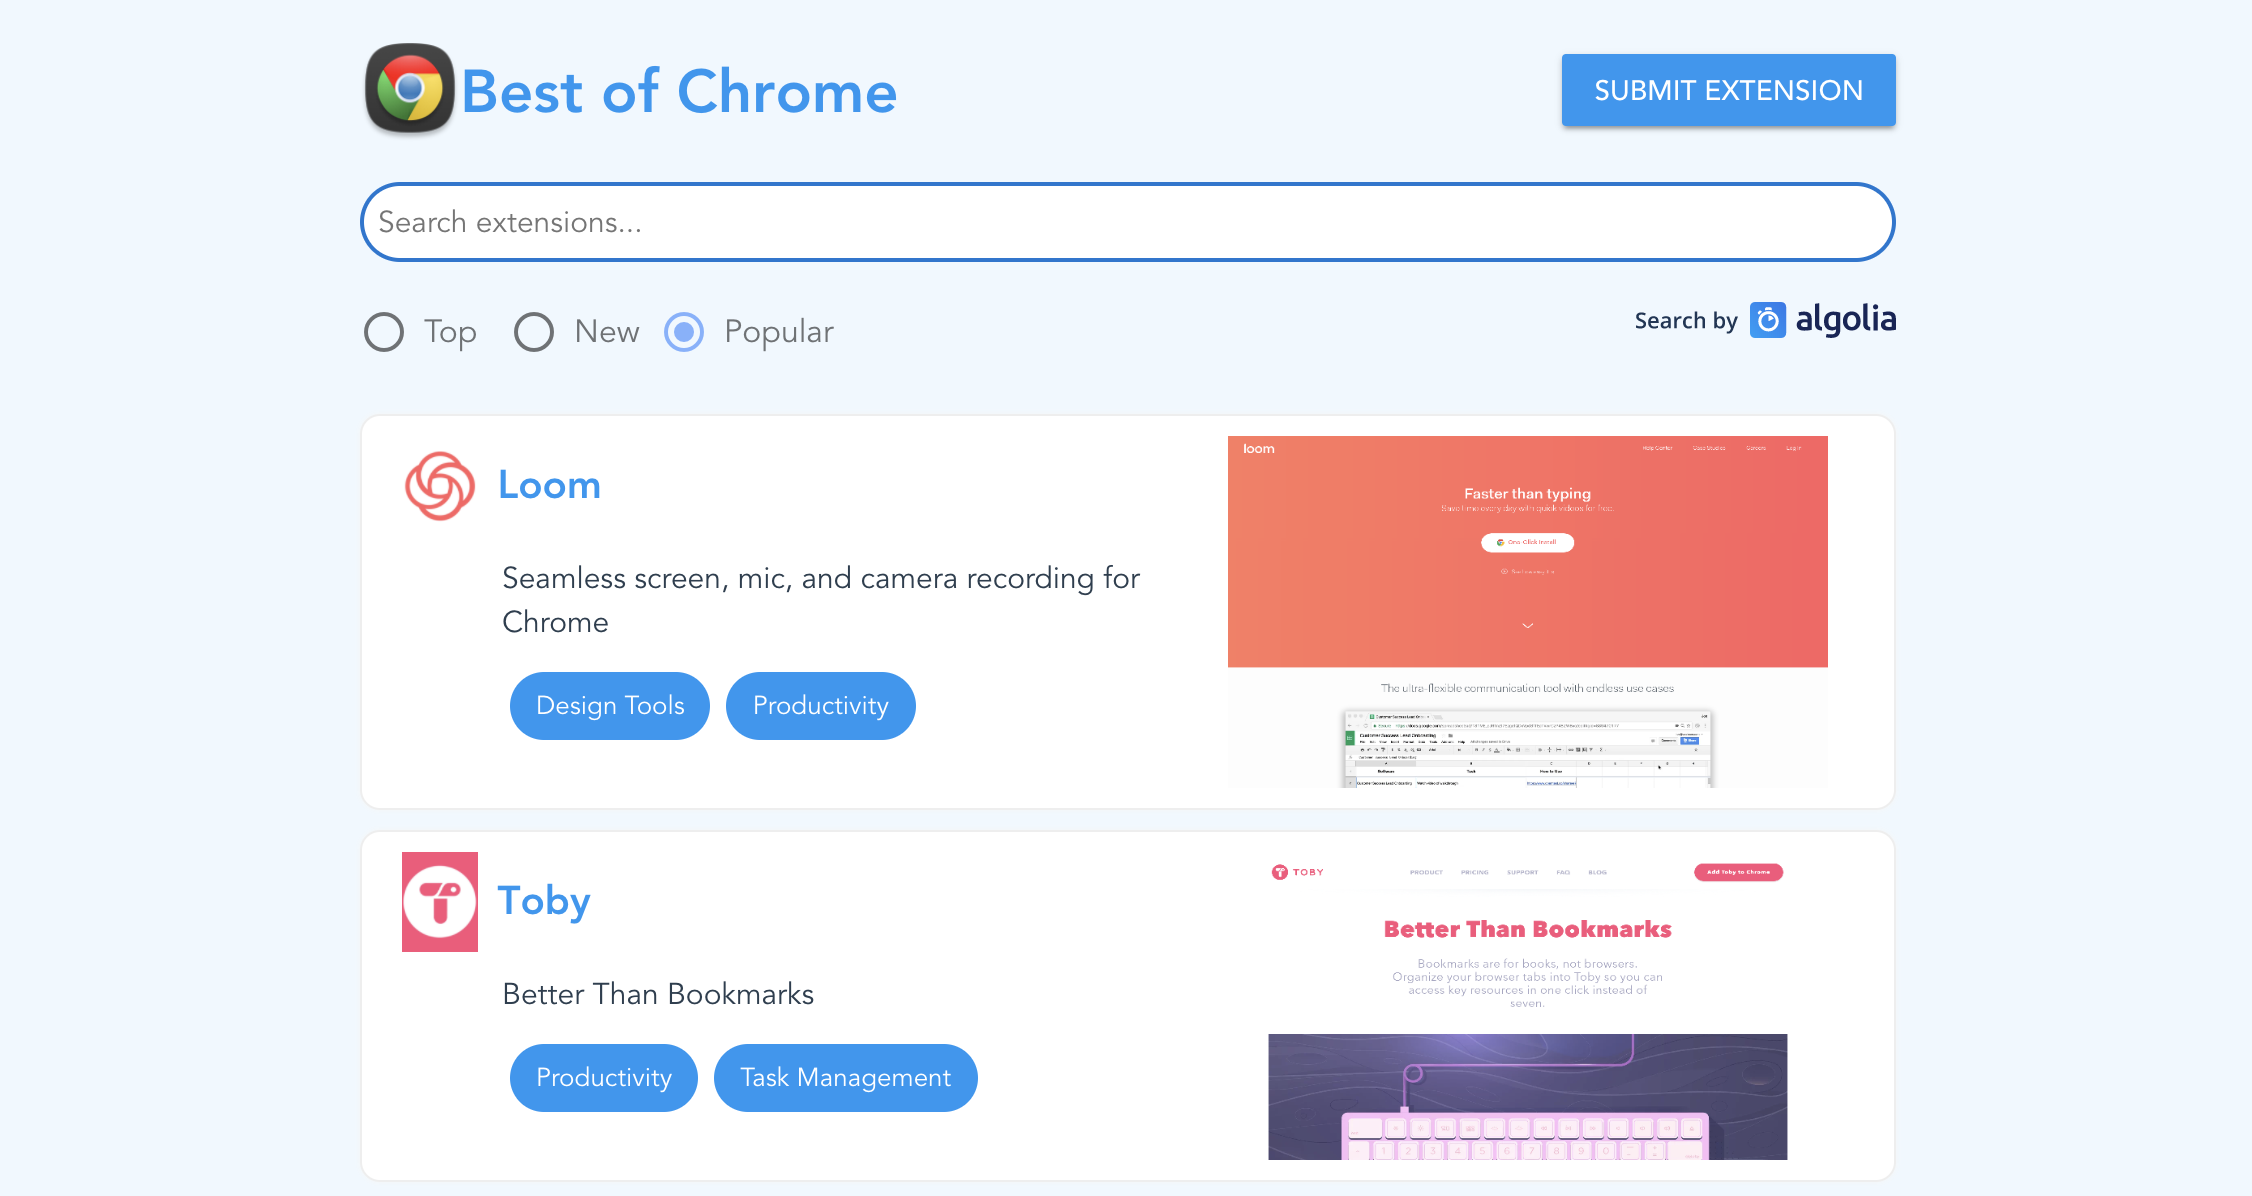The width and height of the screenshot is (2252, 1196).
Task: Select the New sorting option
Action: point(534,332)
